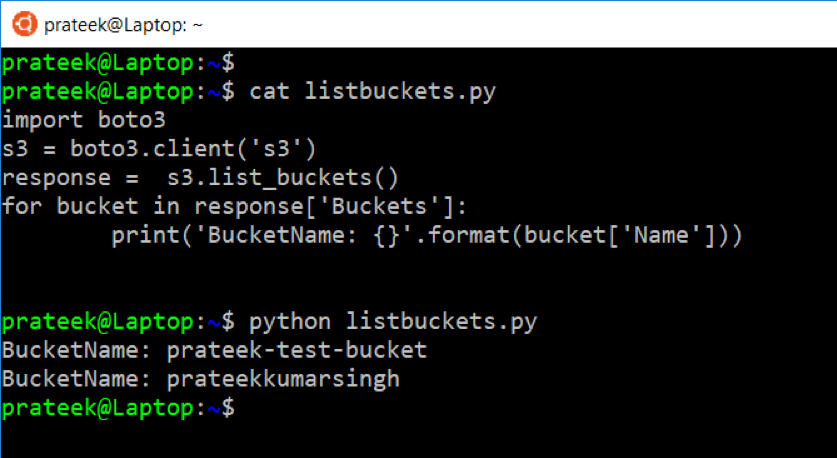Click the prateekkumarsingh output name
Screen dimensions: 837x458
283,379
